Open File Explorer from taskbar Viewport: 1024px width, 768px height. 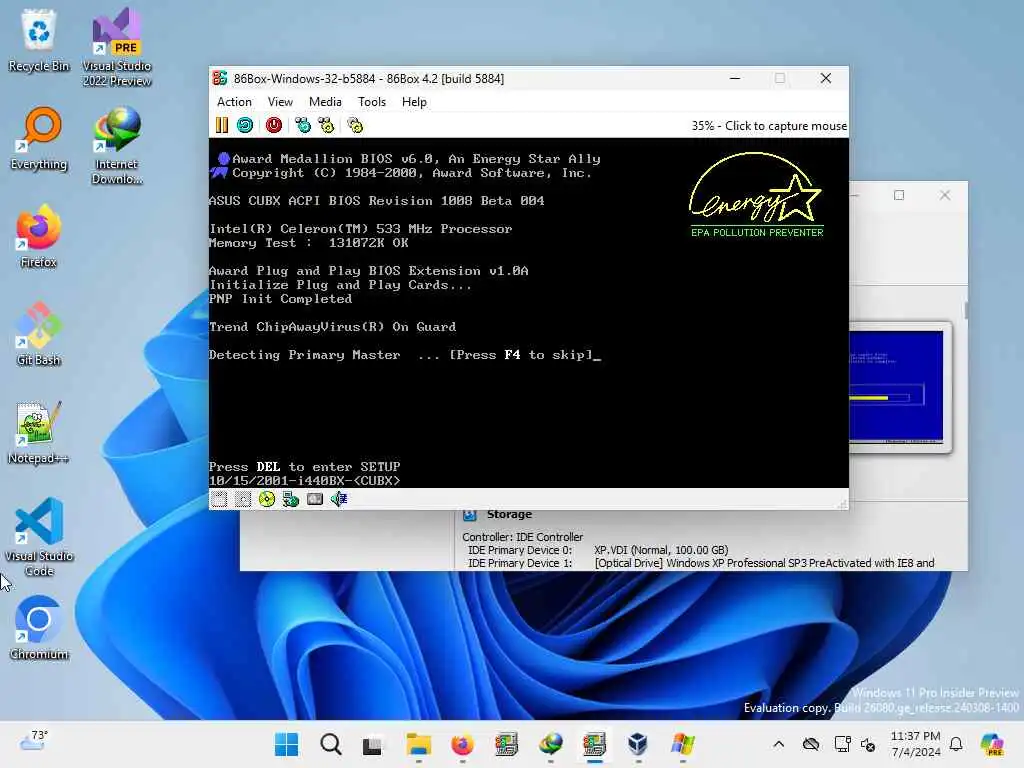click(419, 744)
